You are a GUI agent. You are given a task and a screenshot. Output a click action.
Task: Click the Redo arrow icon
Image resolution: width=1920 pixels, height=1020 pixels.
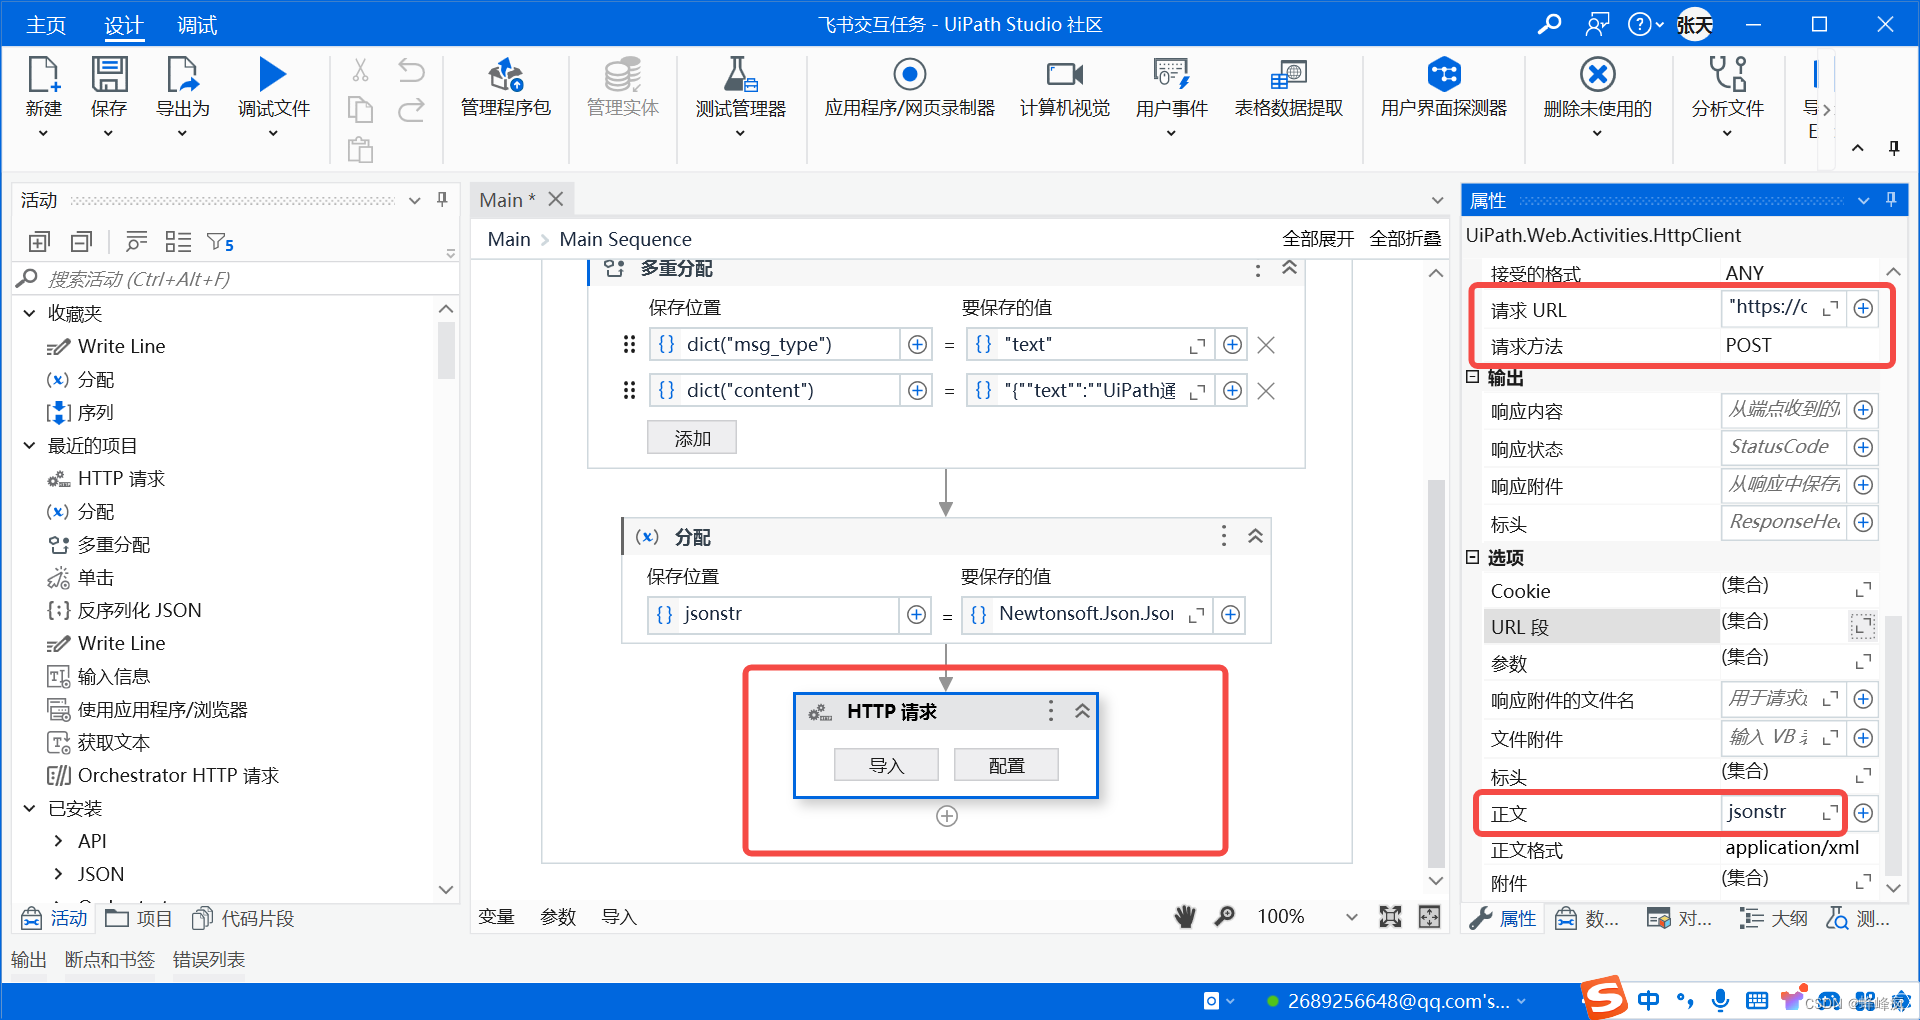[411, 110]
